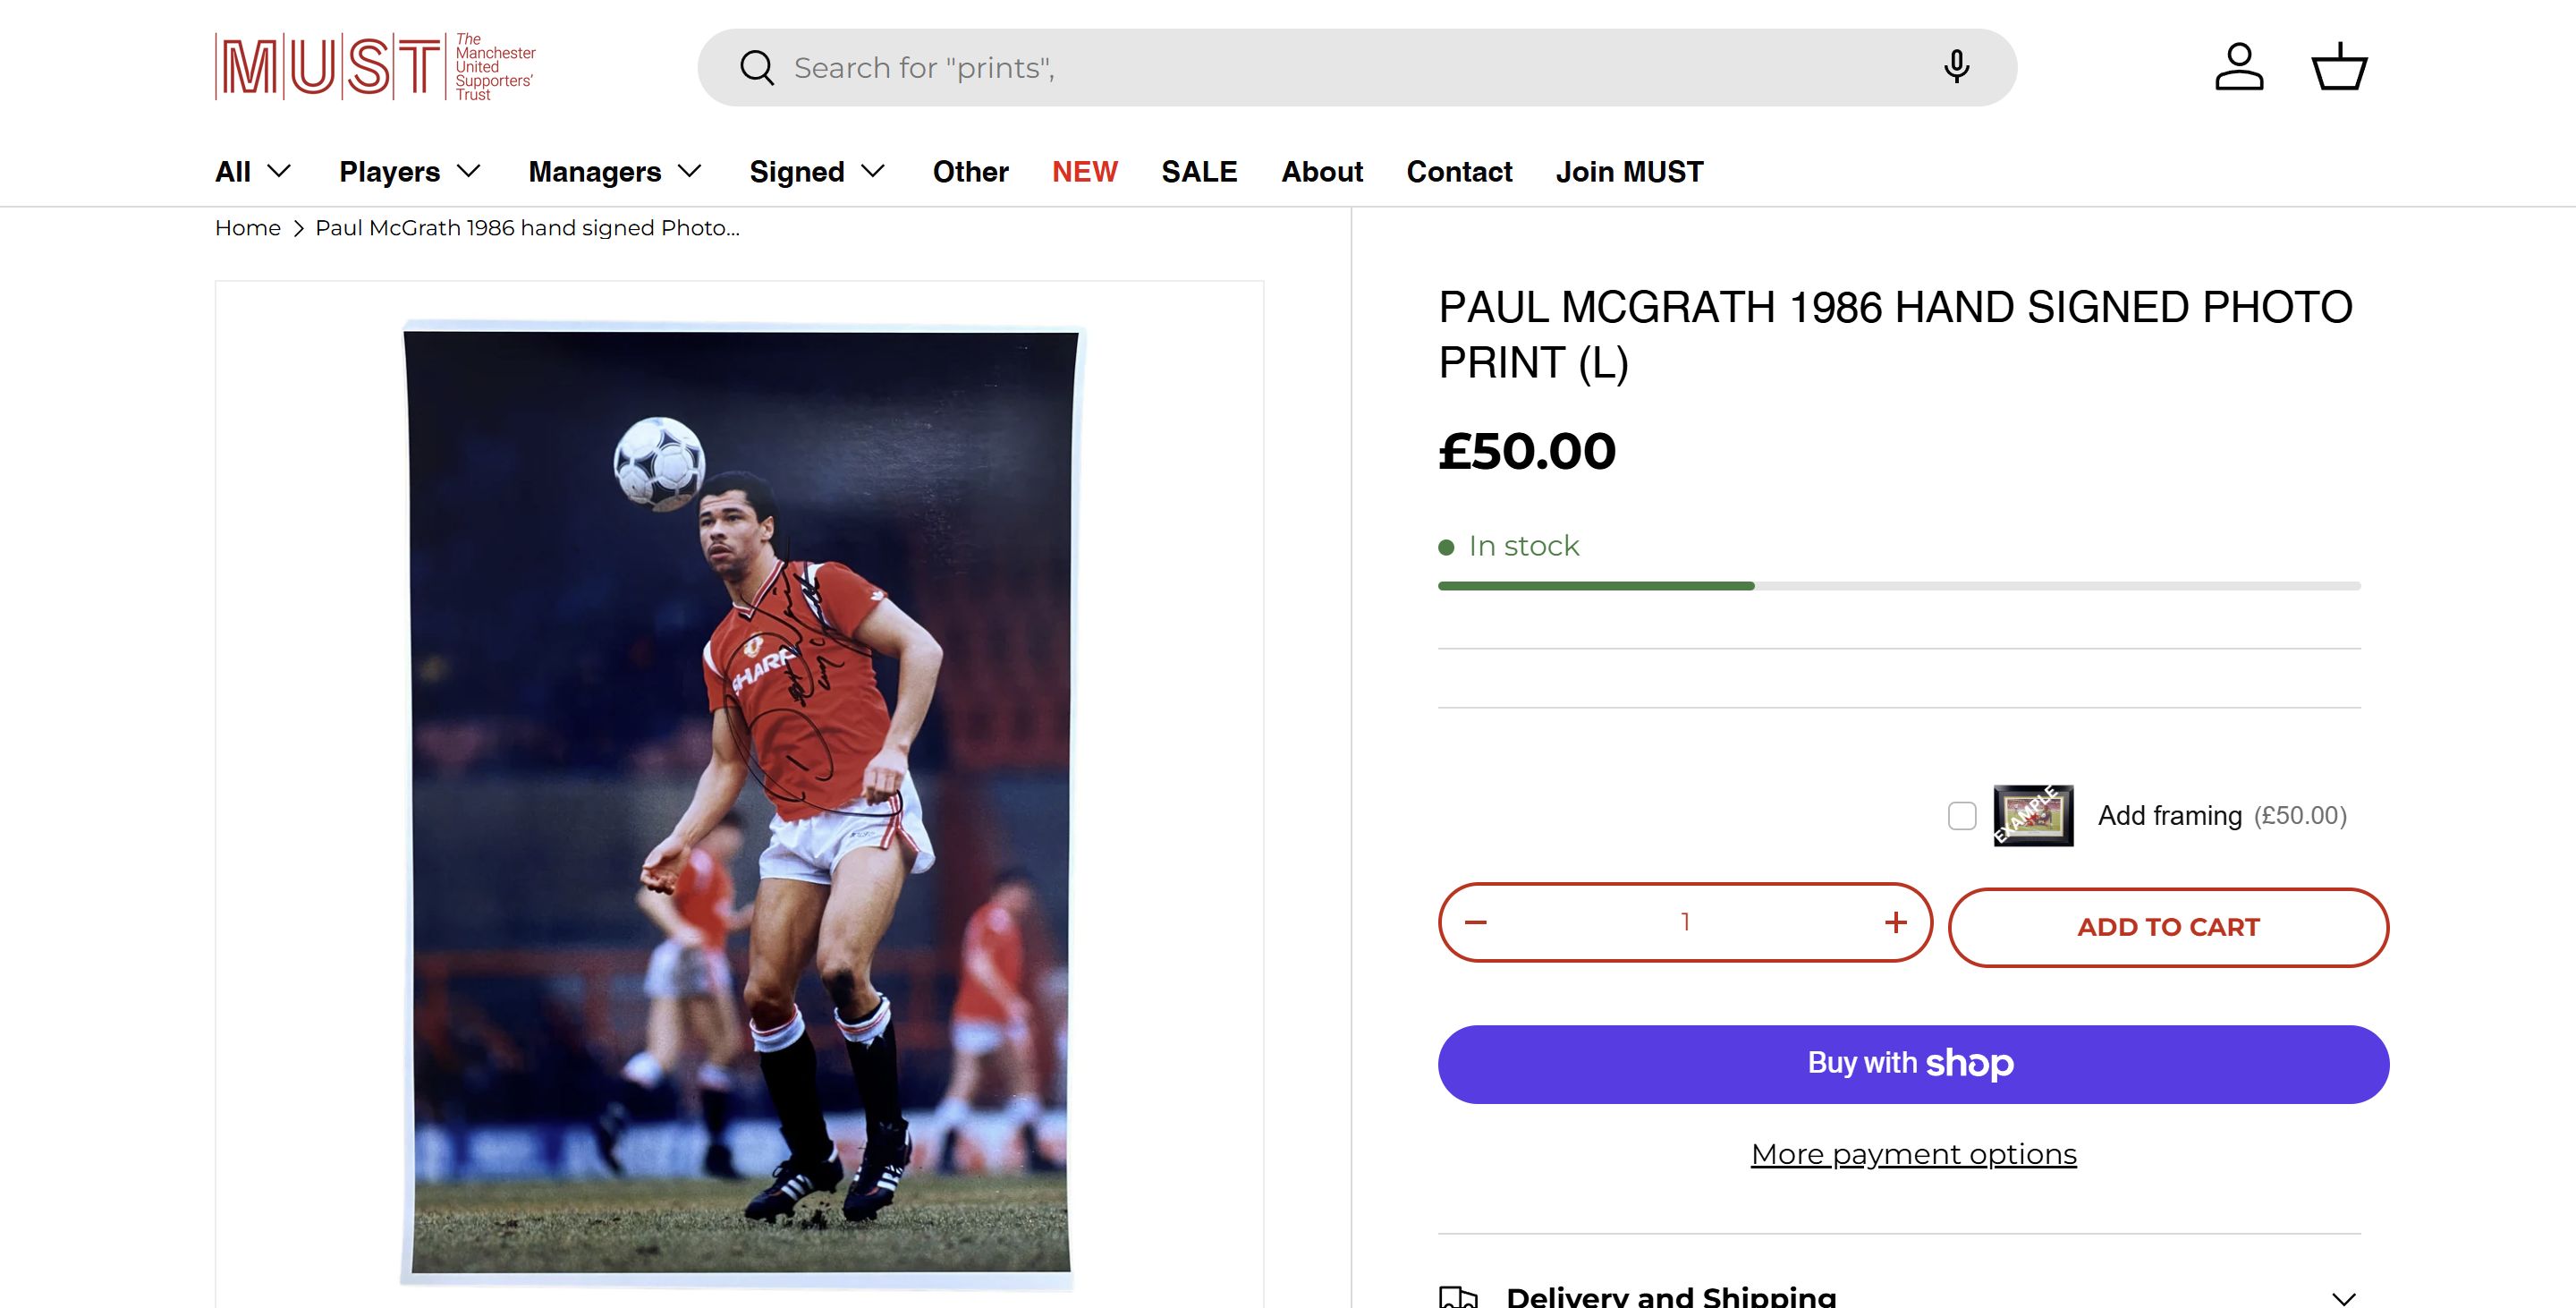This screenshot has width=2576, height=1308.
Task: Go to the NEW menu item
Action: 1084,172
